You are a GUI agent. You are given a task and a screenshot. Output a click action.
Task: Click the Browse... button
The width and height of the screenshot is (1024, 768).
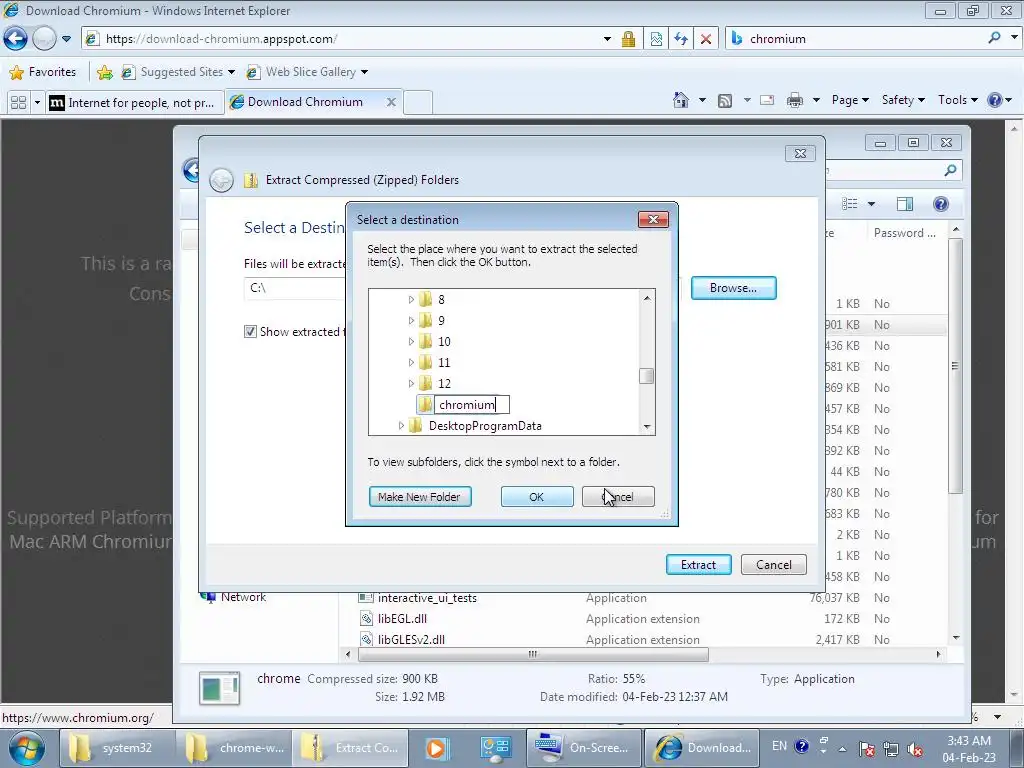[733, 288]
